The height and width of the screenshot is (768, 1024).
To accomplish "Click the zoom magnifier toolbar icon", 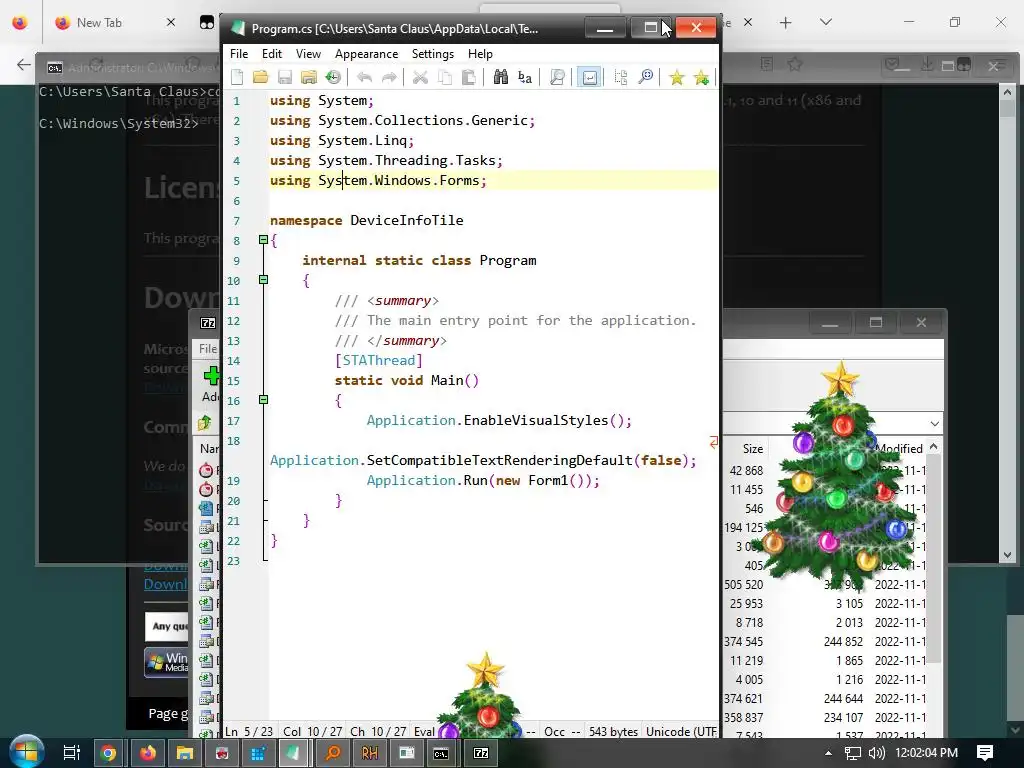I will [x=645, y=78].
